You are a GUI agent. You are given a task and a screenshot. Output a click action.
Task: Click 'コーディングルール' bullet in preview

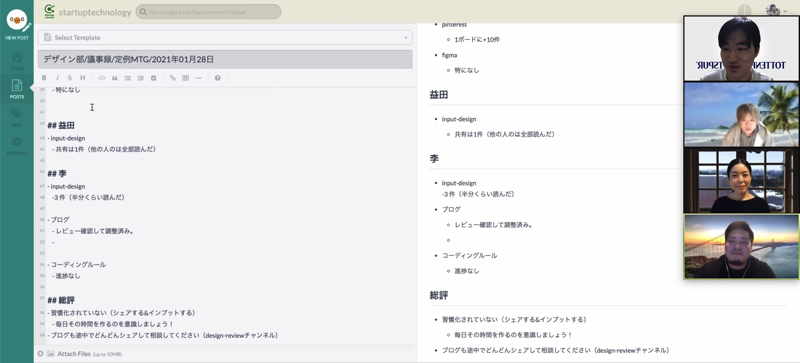click(x=469, y=255)
